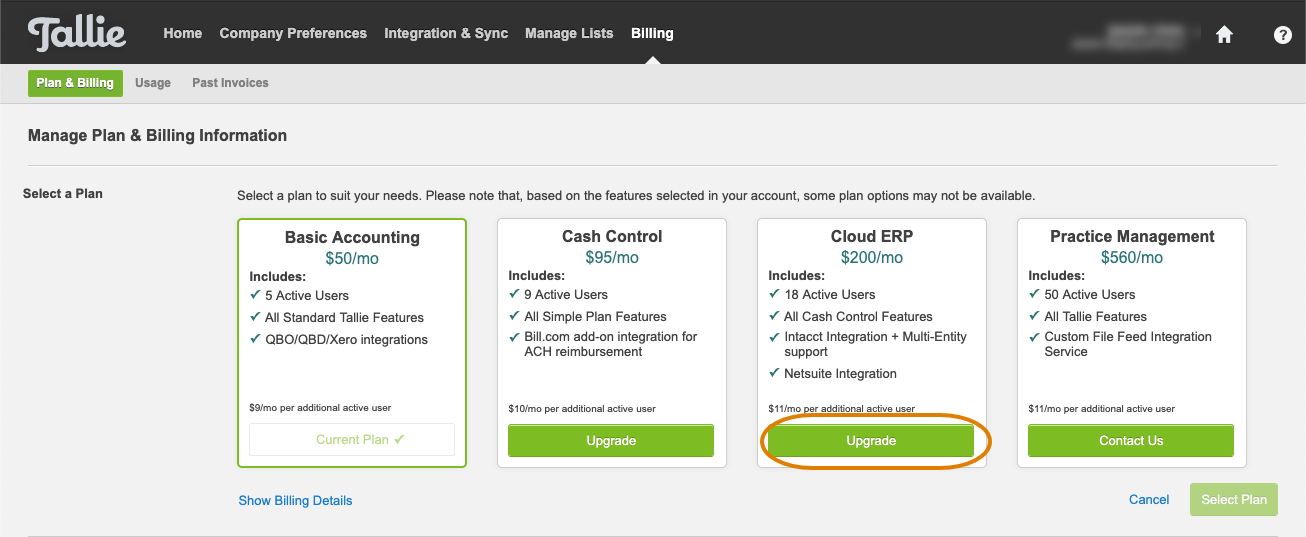Click 'Intacct Integration + Multi-Entity support' text
The width and height of the screenshot is (1306, 537).
click(x=876, y=344)
